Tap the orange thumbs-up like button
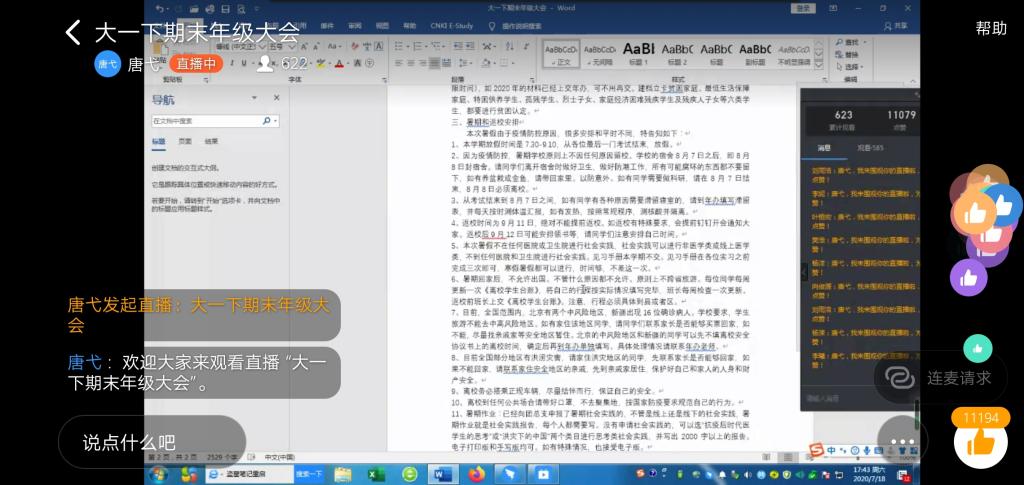Image resolution: width=1024 pixels, height=485 pixels. point(980,443)
